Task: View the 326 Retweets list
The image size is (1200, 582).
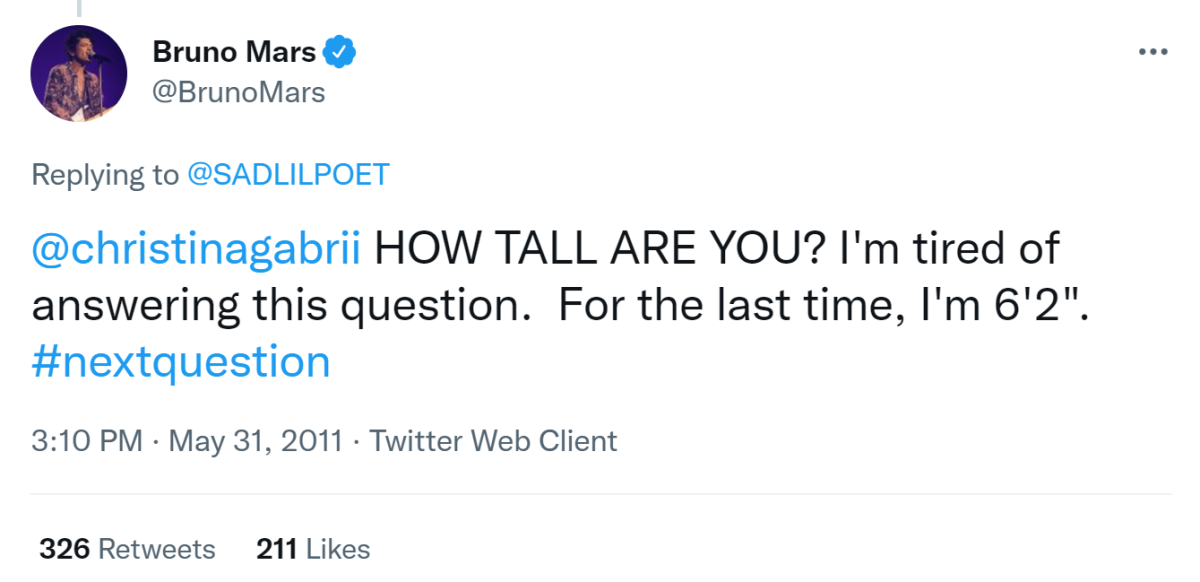Action: (x=127, y=549)
